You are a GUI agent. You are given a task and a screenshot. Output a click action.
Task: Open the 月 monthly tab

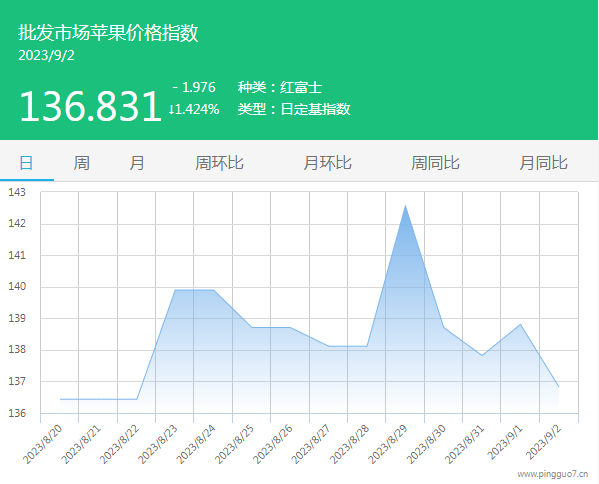[136, 163]
